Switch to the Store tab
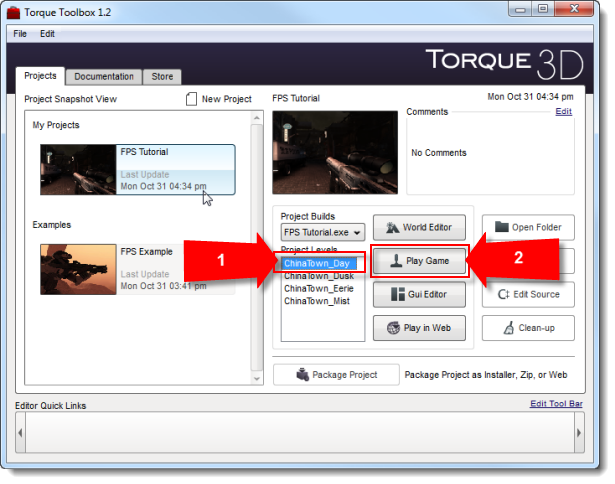Viewport: 615px width, 484px height. pos(162,76)
